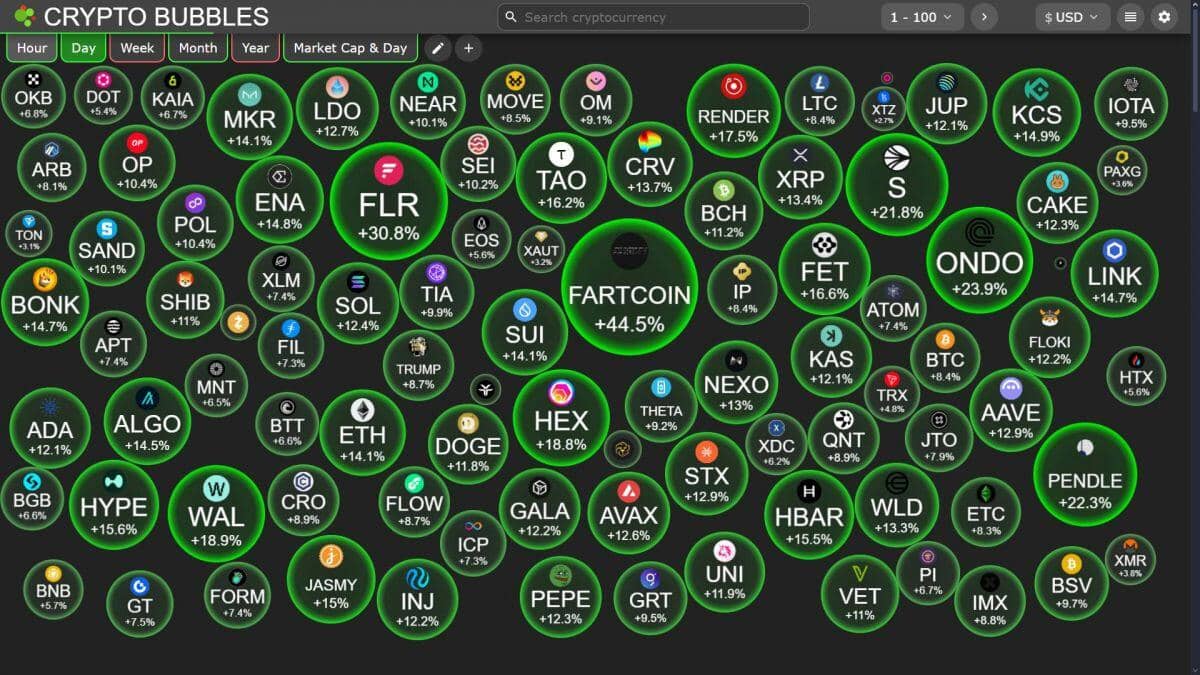Click the CAKE bunny bubble icon
The image size is (1200, 675).
pos(1057,182)
